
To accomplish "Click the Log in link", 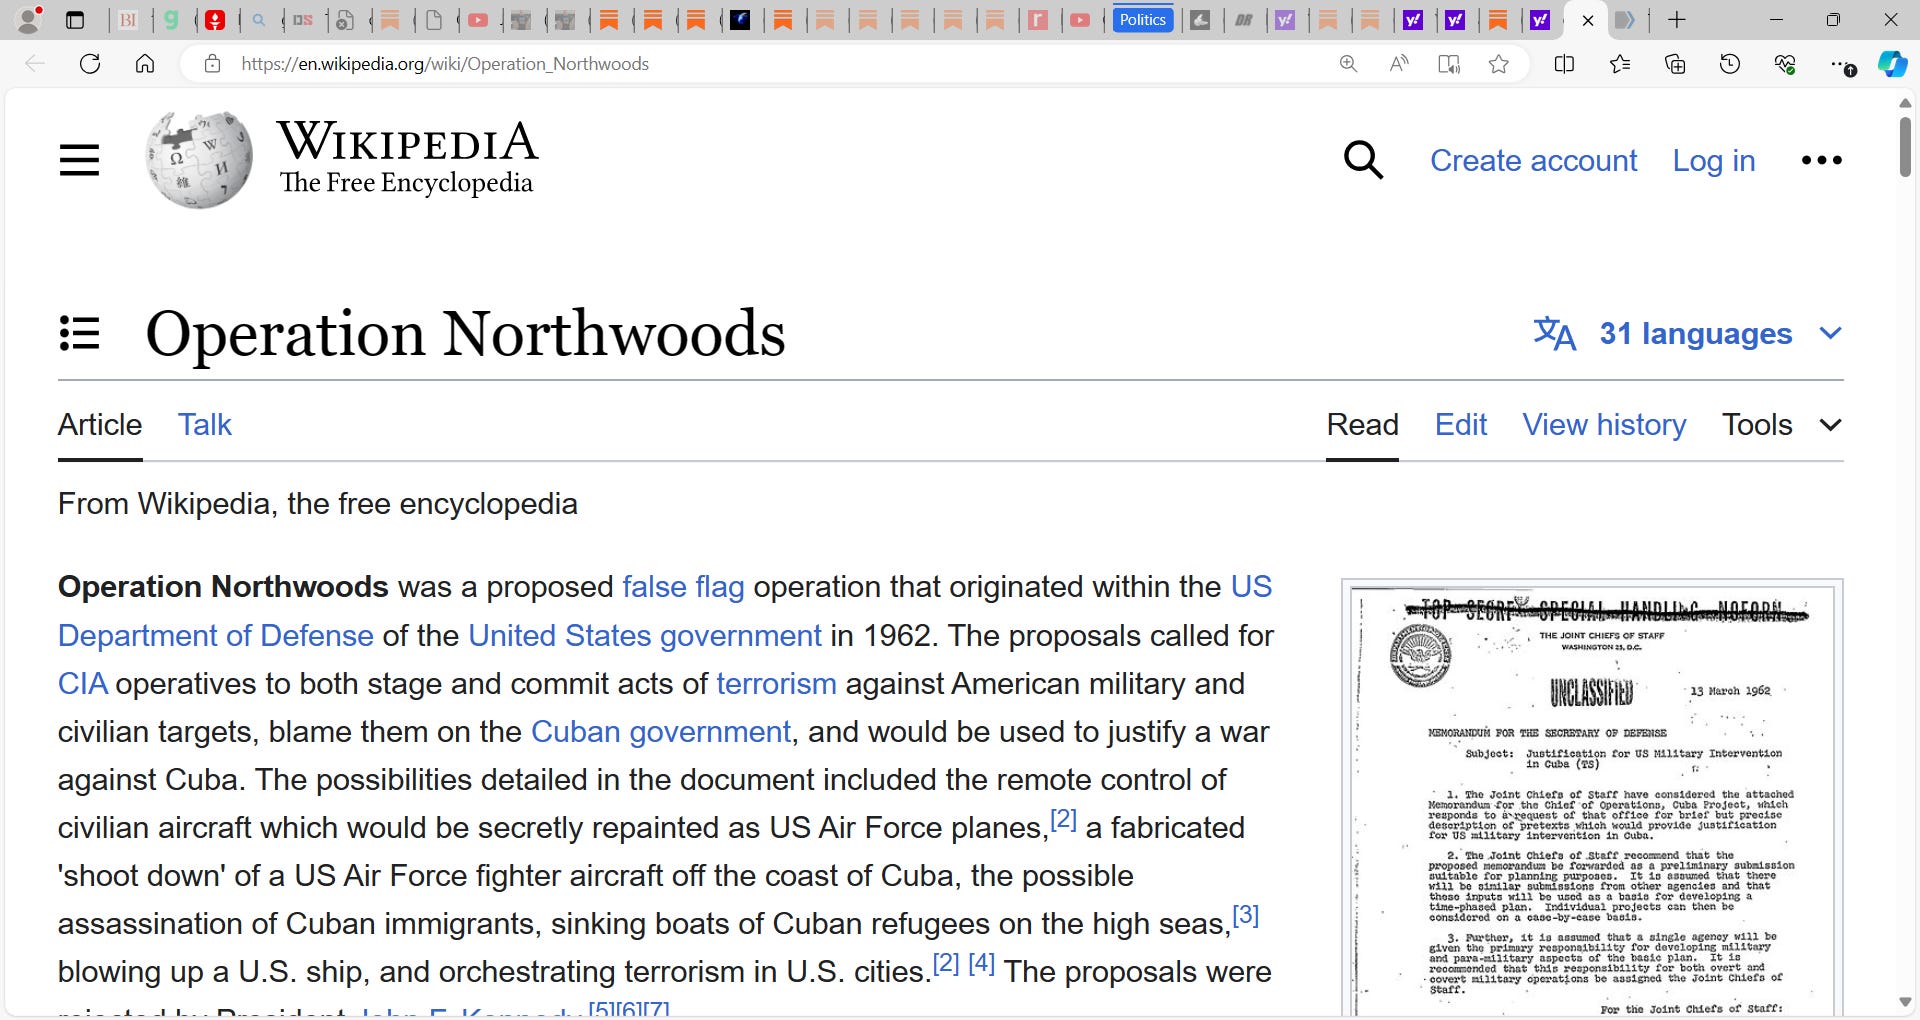I will tap(1714, 161).
